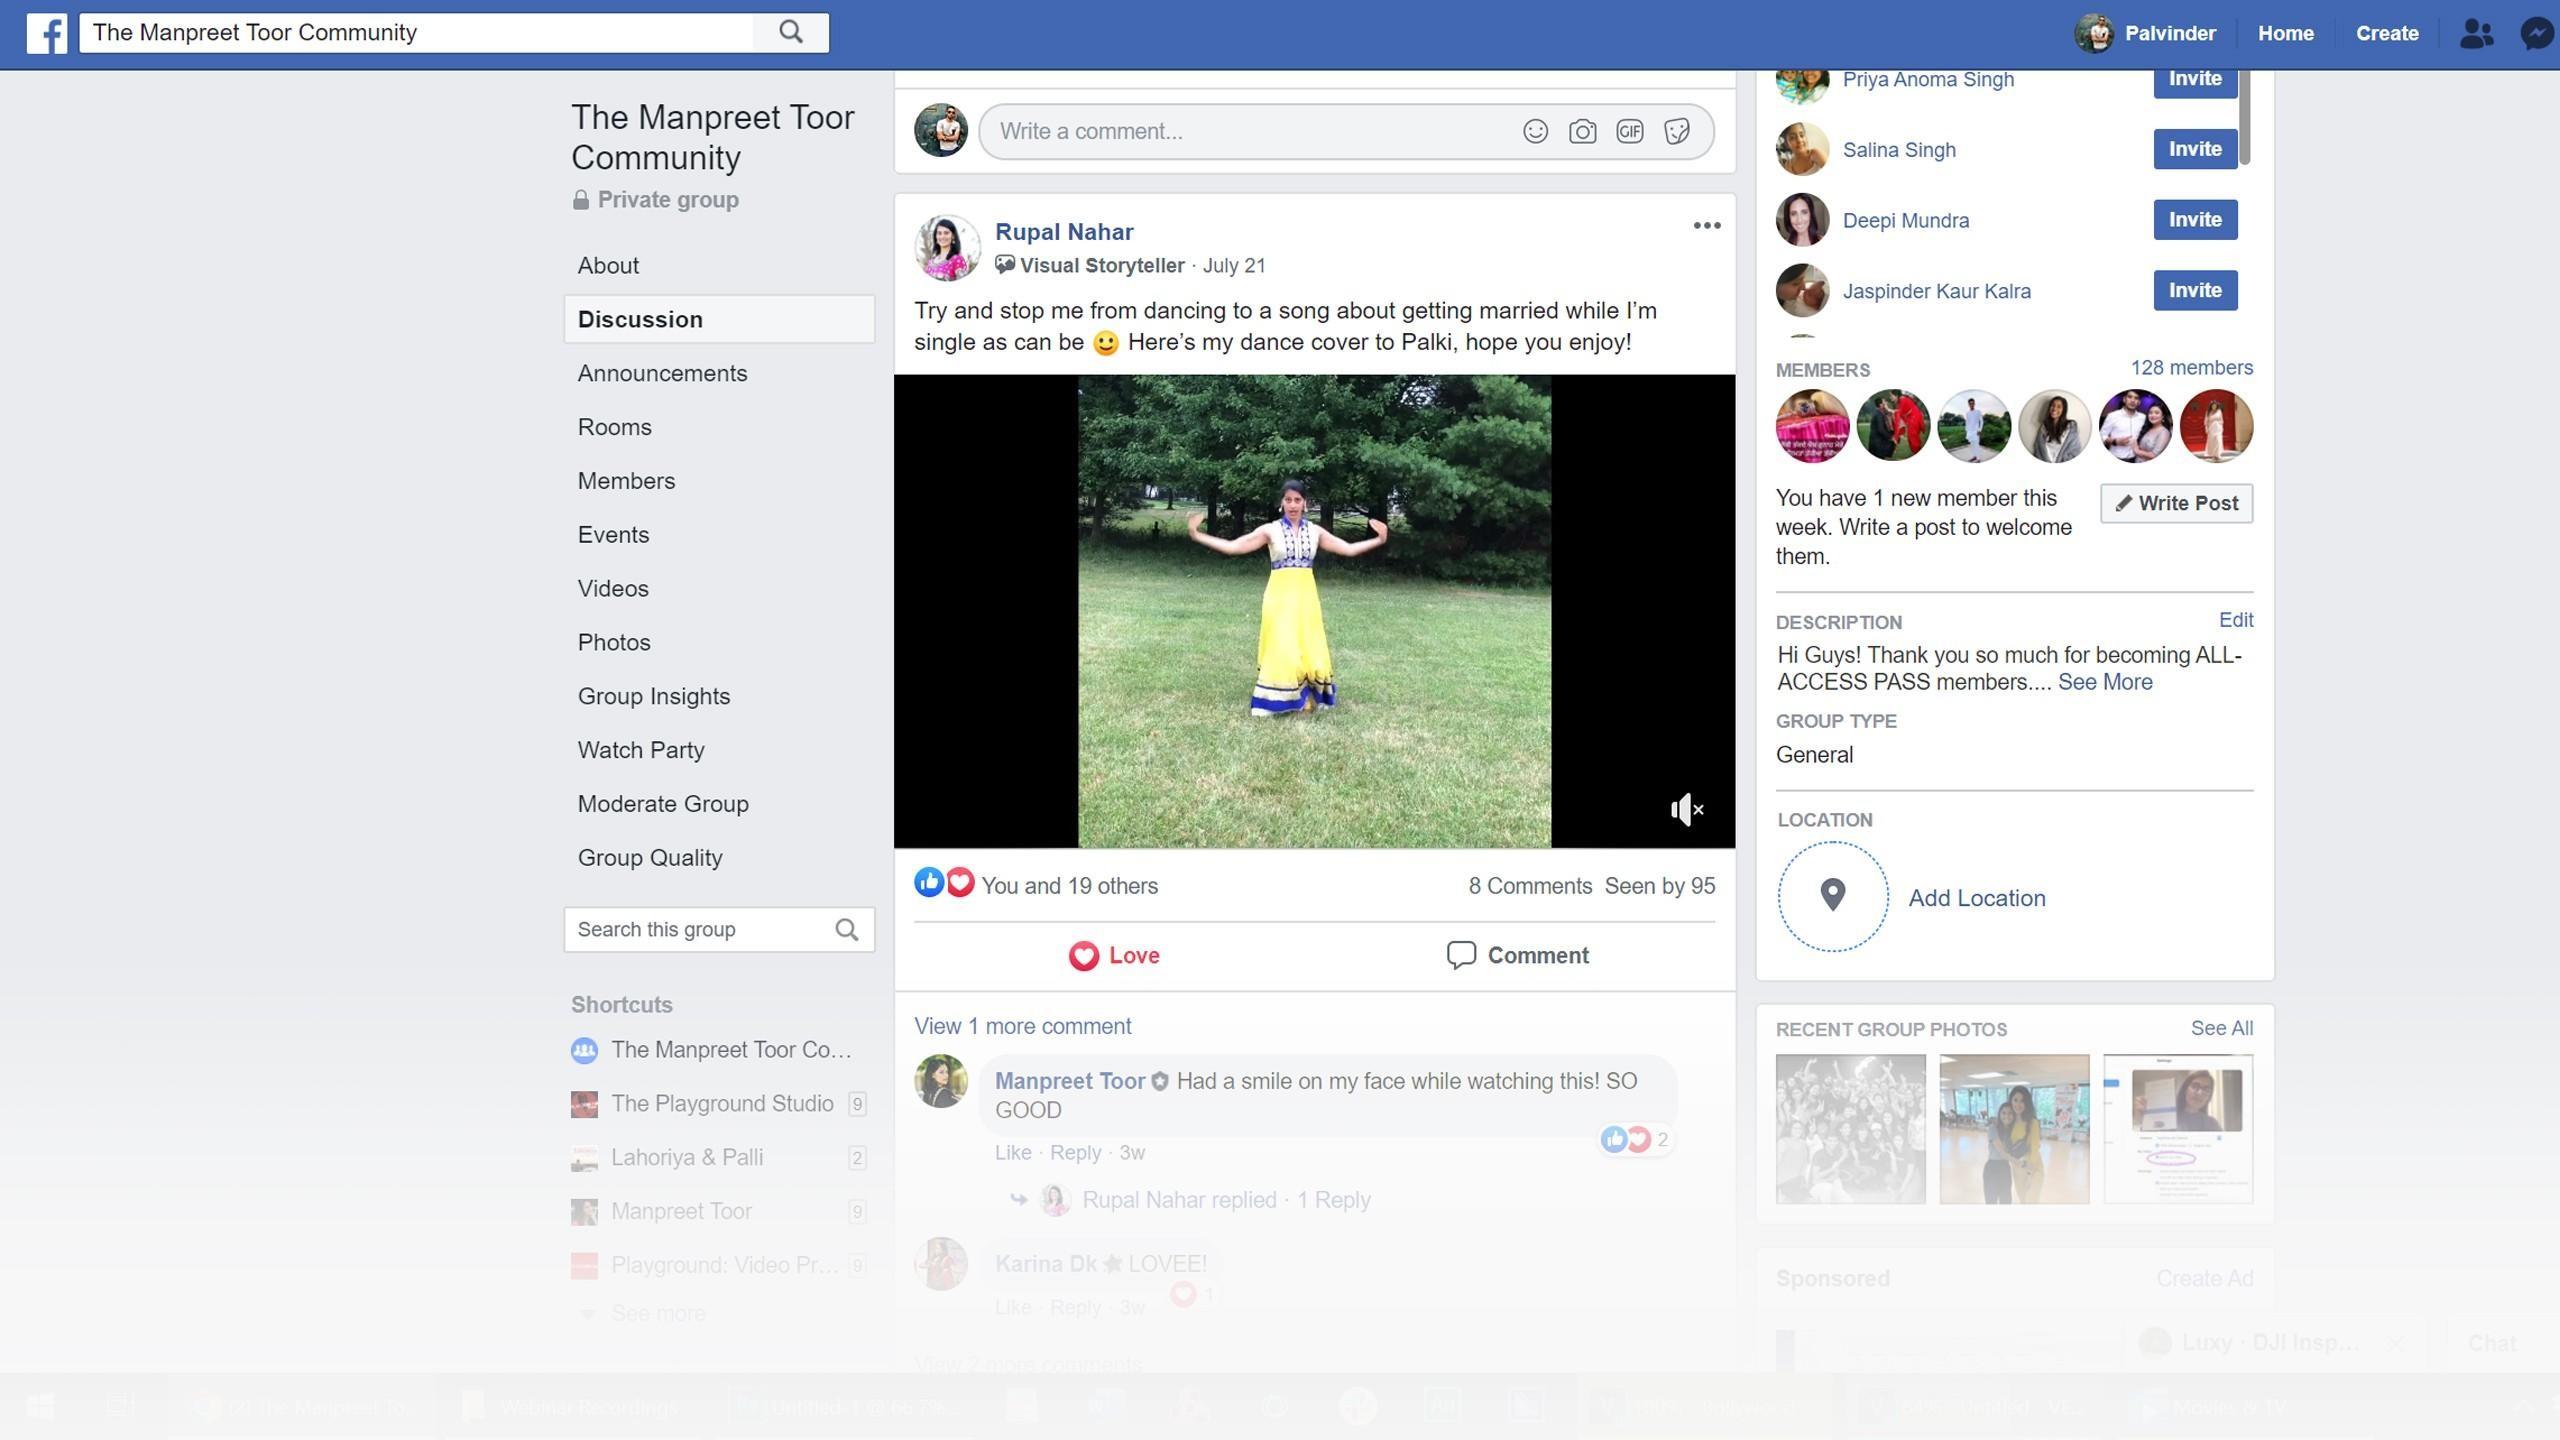Click the Write Post button

[2176, 503]
